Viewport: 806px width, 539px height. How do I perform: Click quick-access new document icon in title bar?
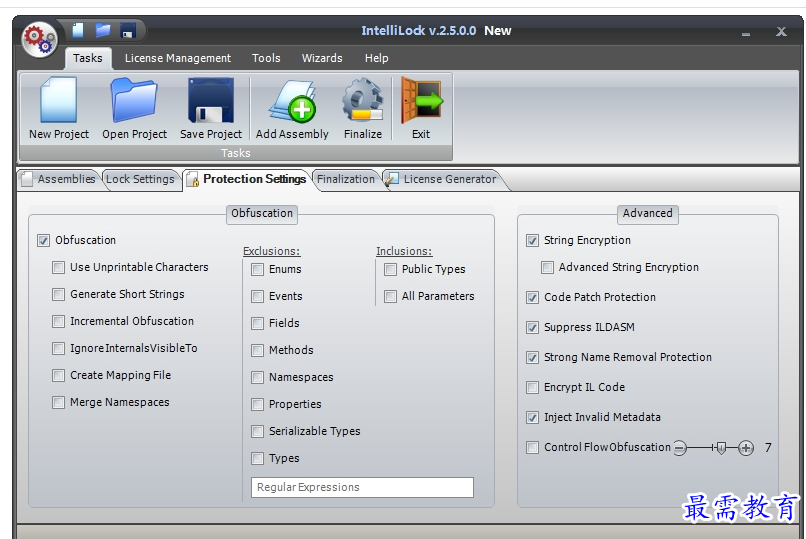click(x=78, y=30)
